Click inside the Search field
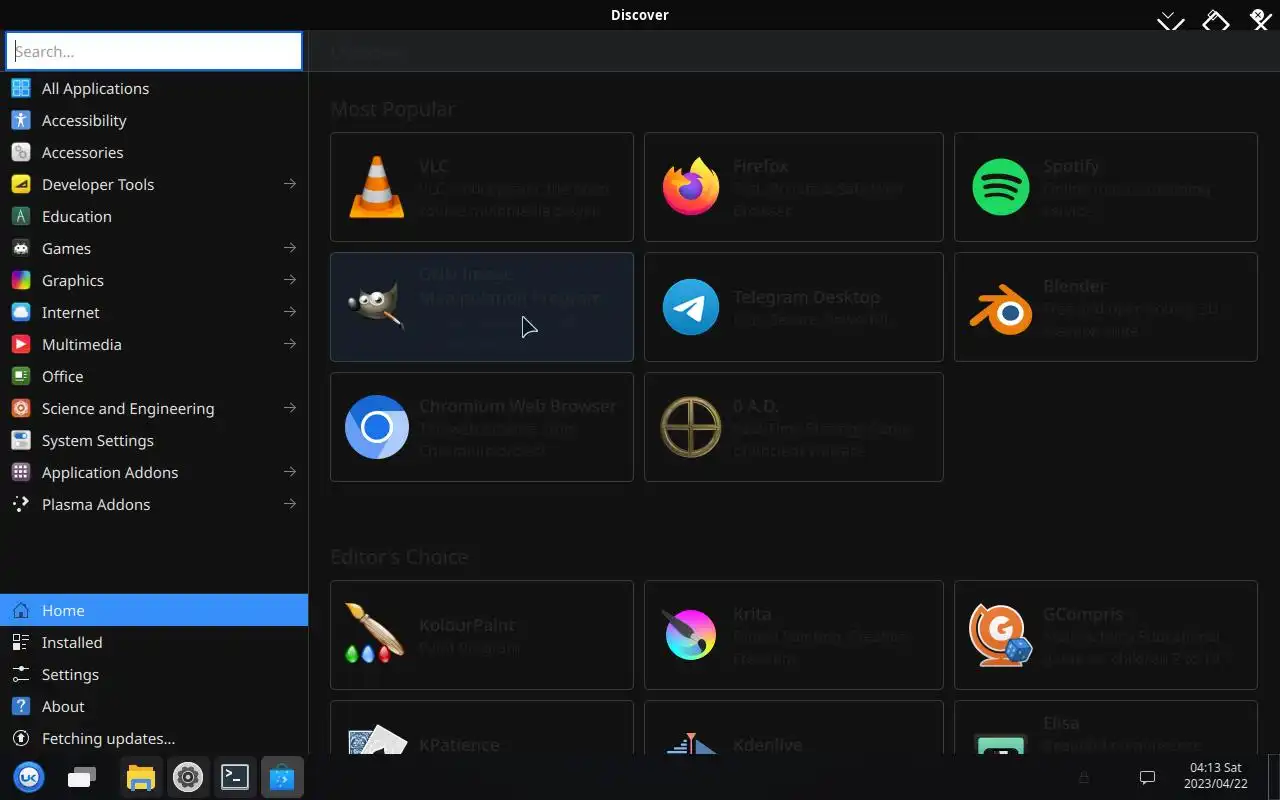Viewport: 1280px width, 800px height. click(154, 51)
